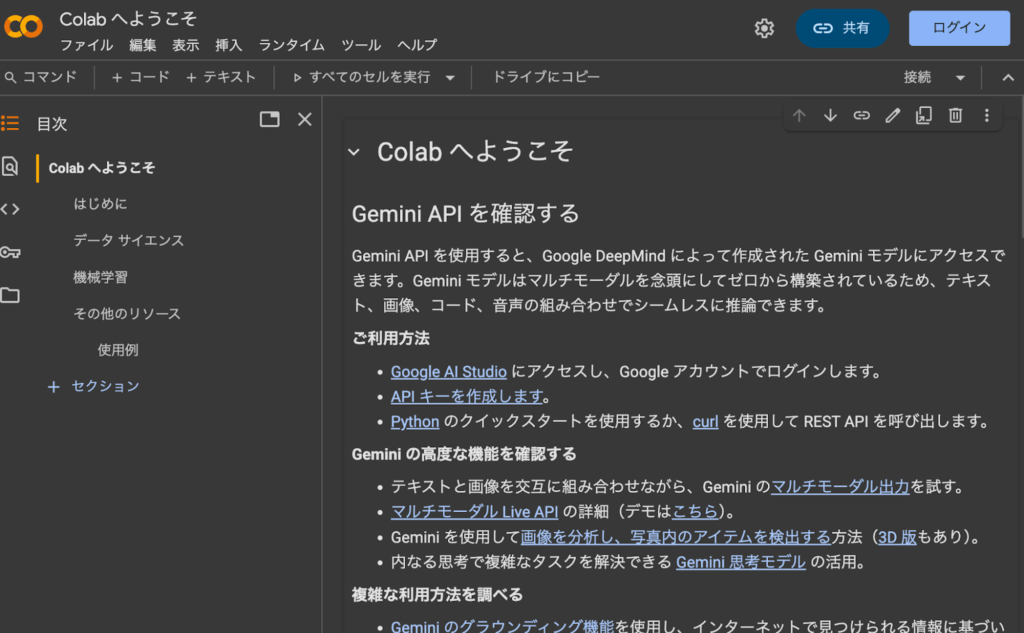
Task: Add a code cell with + コード
Action: [140, 77]
